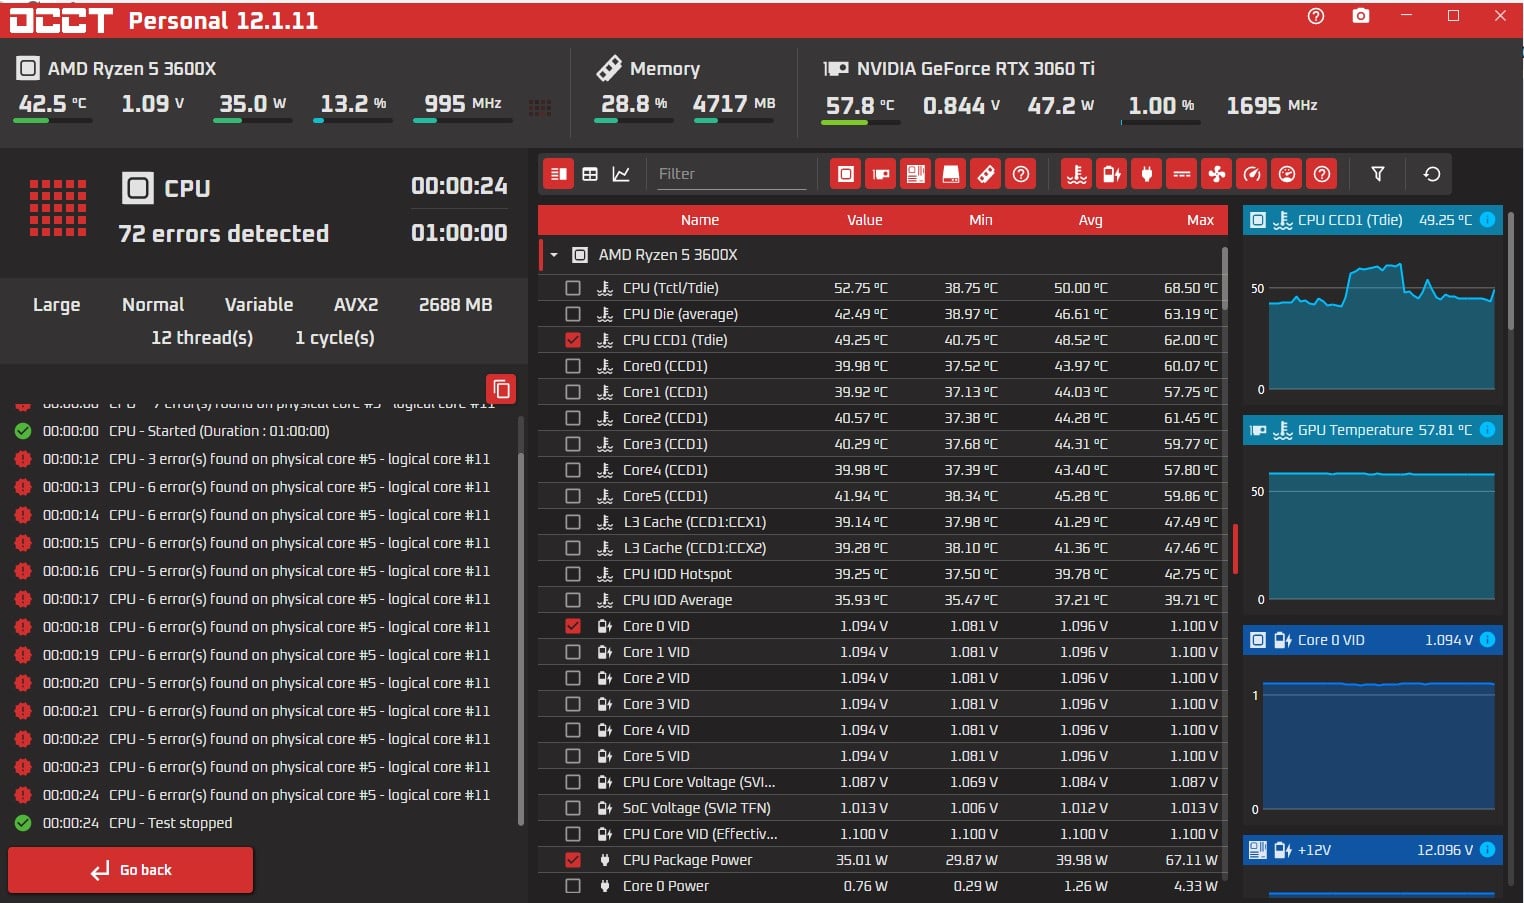The height and width of the screenshot is (903, 1524).
Task: Click the sensor list vertical scrollbar
Action: point(1225,276)
